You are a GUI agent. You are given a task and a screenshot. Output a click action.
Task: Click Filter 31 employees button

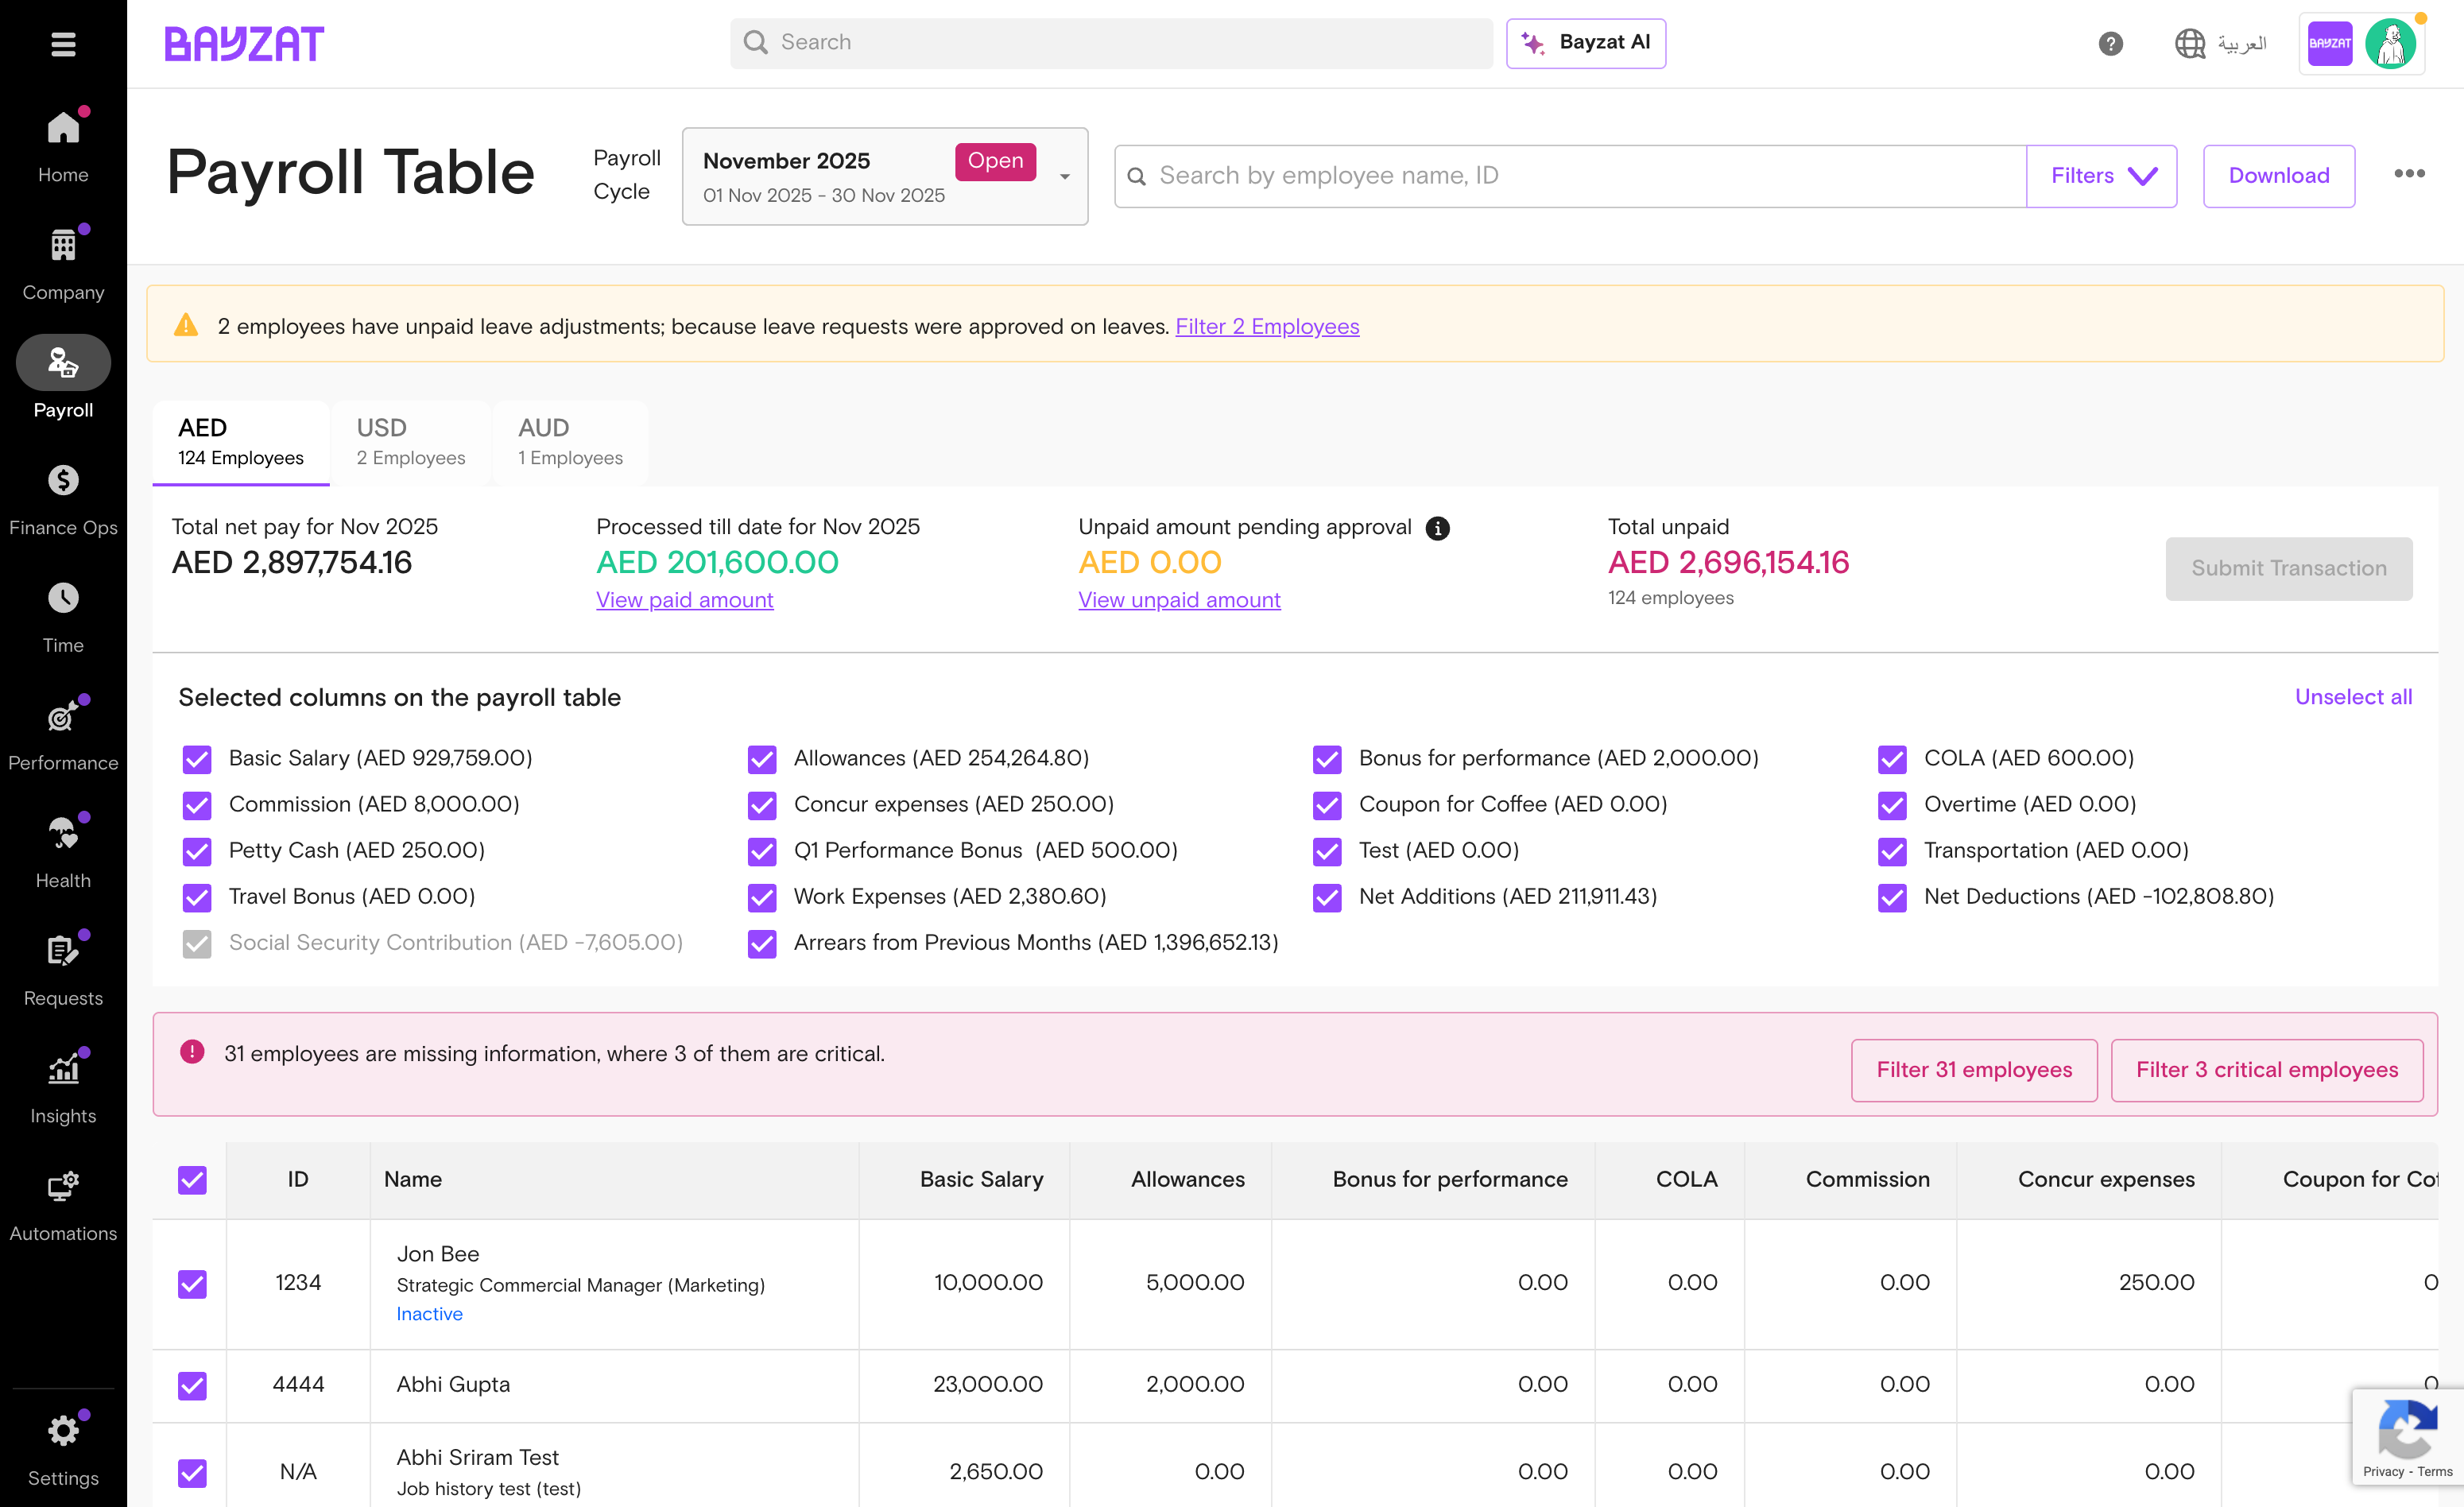(x=1974, y=1070)
